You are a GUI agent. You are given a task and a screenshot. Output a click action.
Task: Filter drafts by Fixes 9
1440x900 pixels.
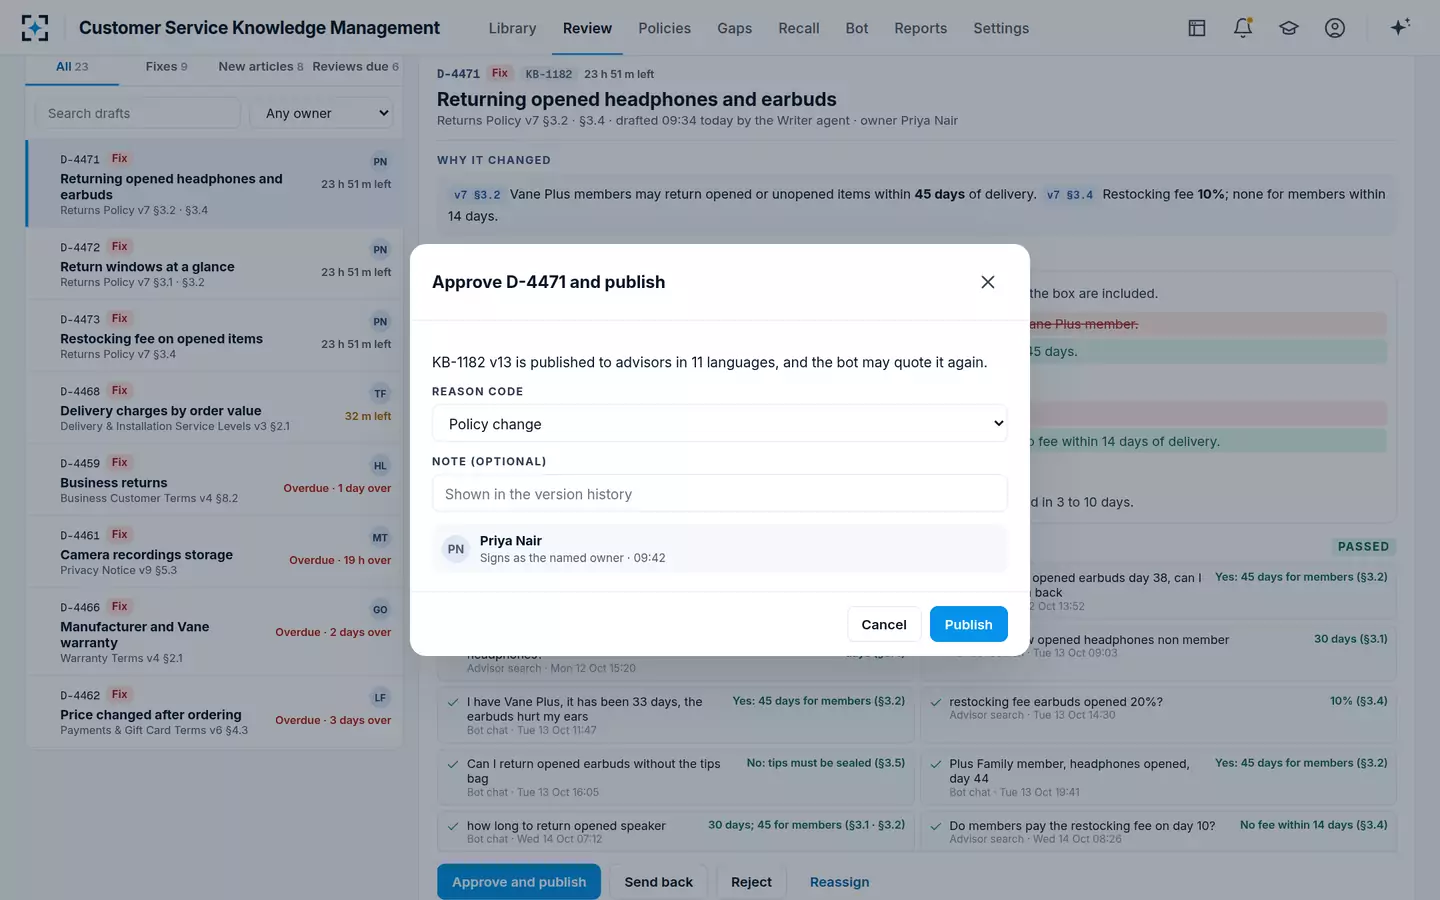point(166,66)
